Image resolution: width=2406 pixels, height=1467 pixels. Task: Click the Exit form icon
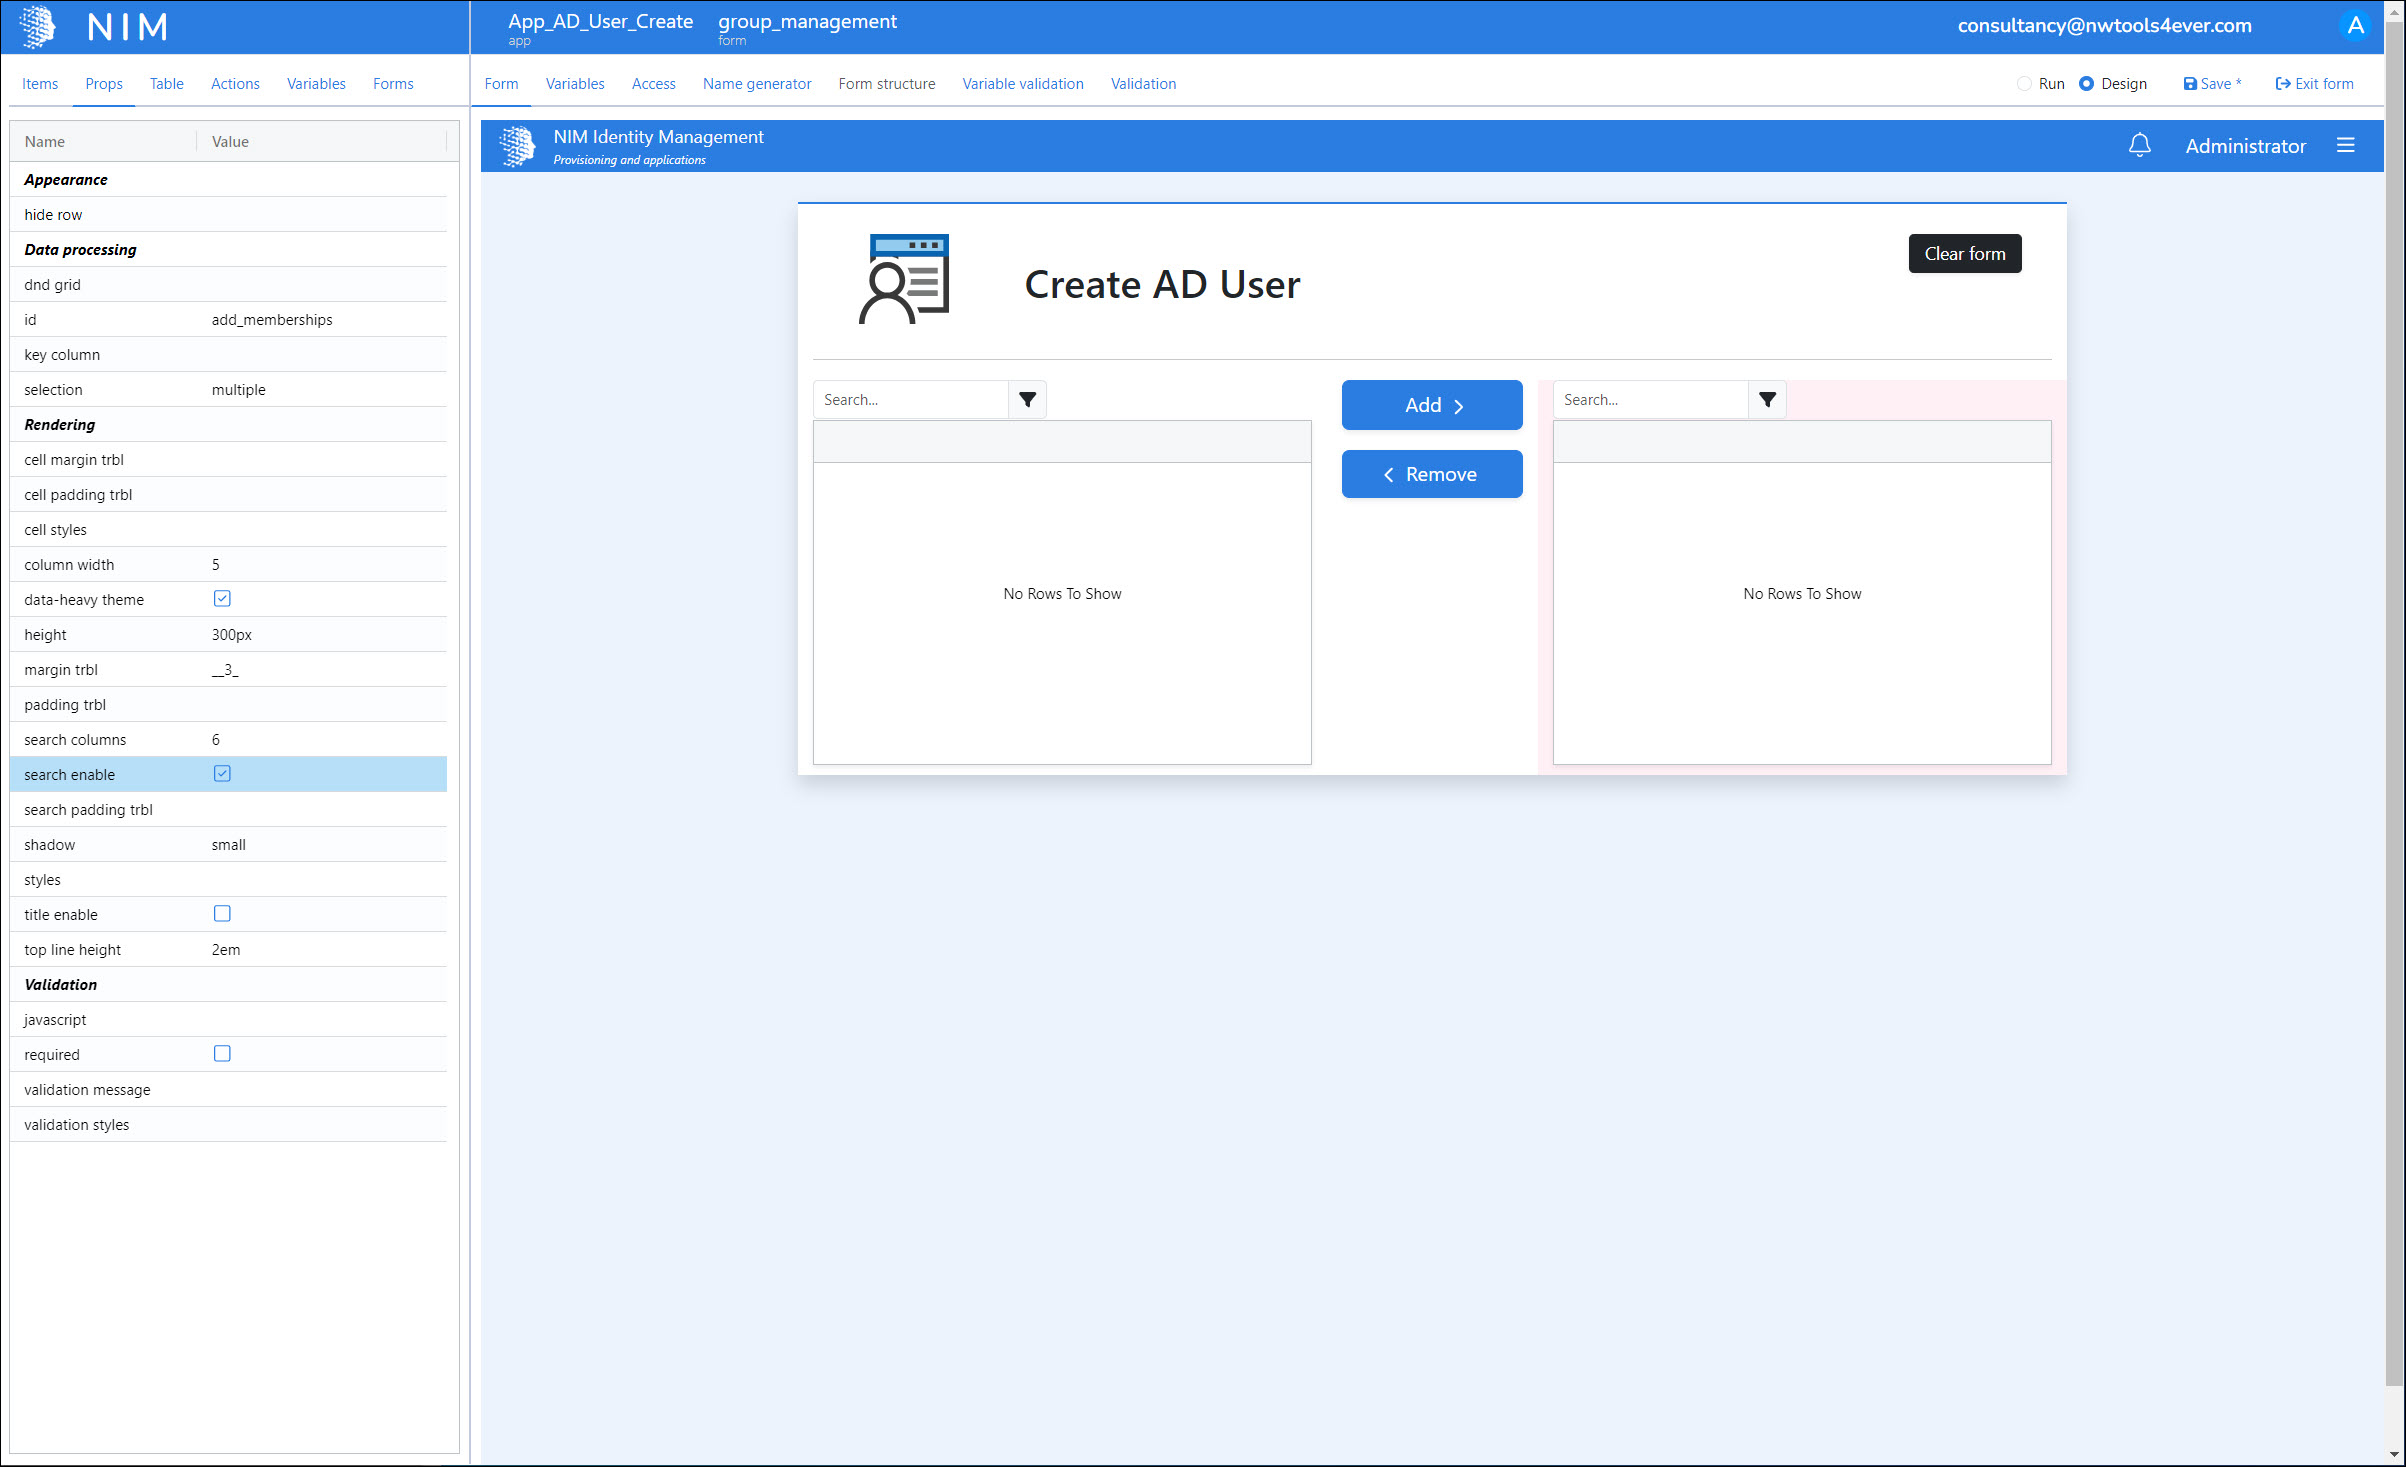(x=2283, y=84)
